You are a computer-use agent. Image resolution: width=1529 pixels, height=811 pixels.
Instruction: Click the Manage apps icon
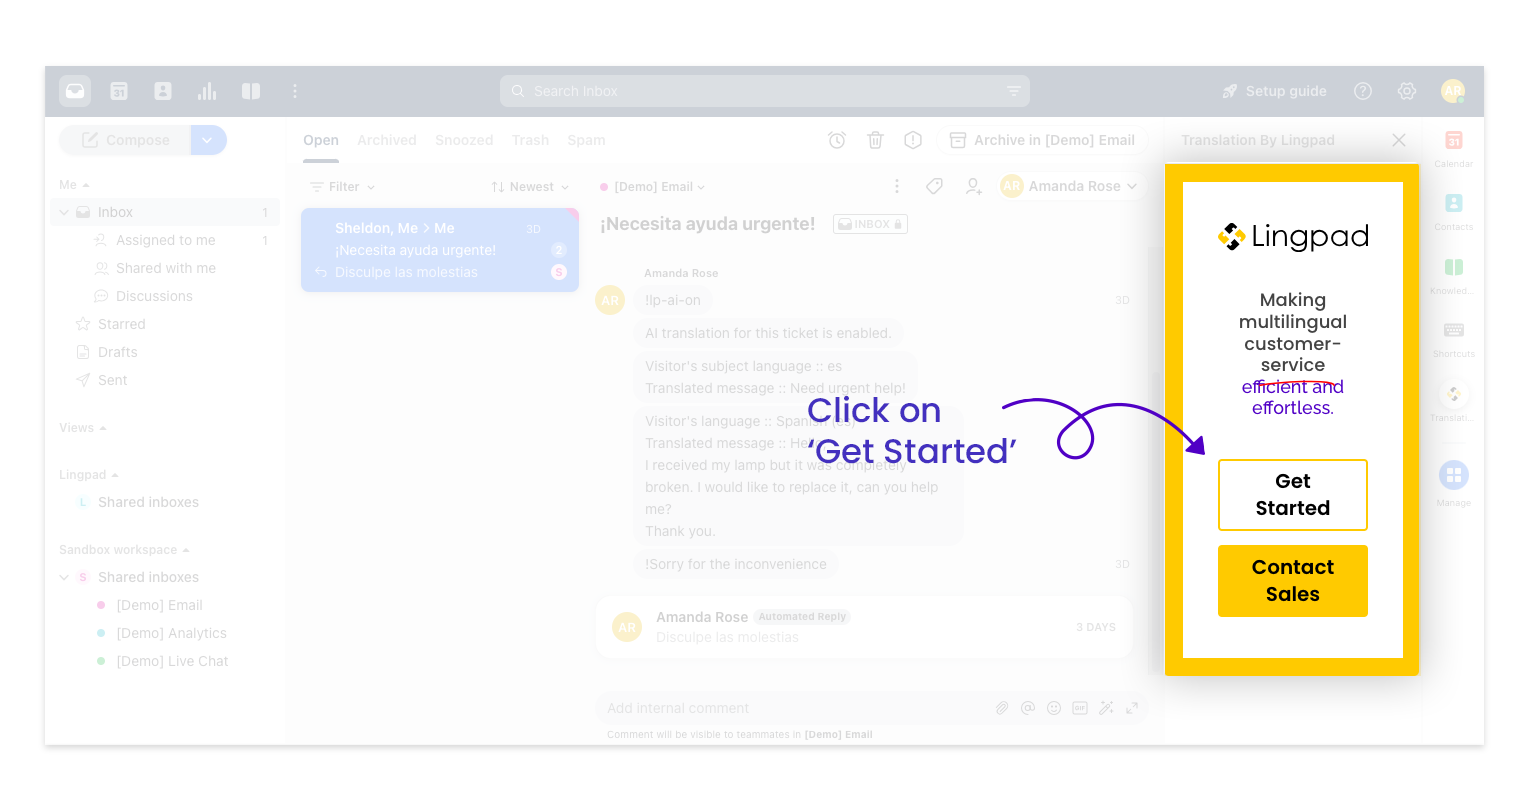[x=1453, y=475]
